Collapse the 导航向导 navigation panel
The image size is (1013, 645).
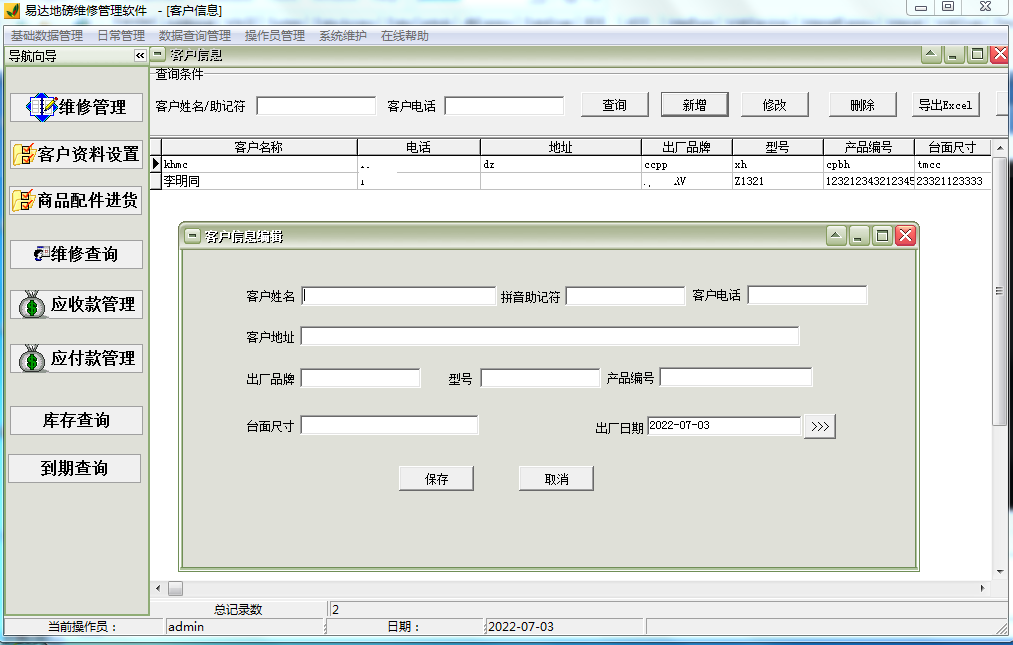coord(139,56)
